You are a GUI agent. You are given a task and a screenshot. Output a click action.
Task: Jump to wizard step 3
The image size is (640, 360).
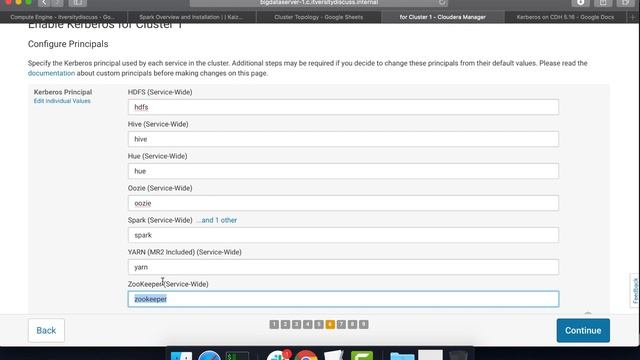(x=296, y=324)
